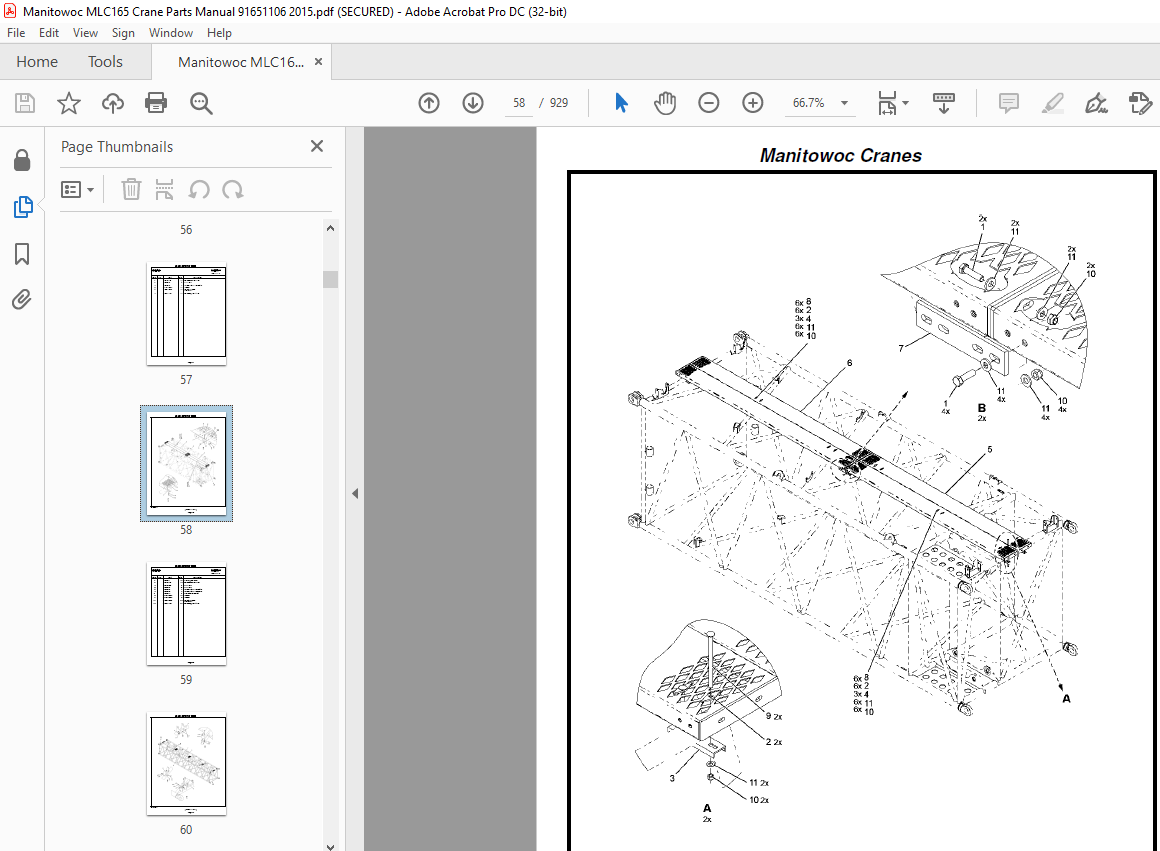Open the Help menu
This screenshot has height=851, width=1160.
(x=219, y=33)
